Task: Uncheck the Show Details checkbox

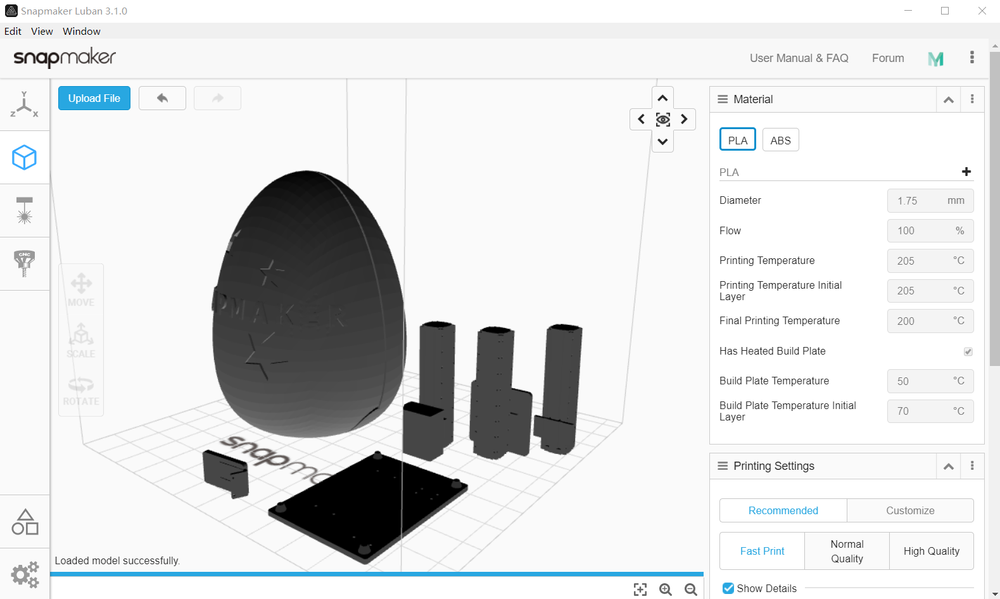Action: (x=728, y=588)
